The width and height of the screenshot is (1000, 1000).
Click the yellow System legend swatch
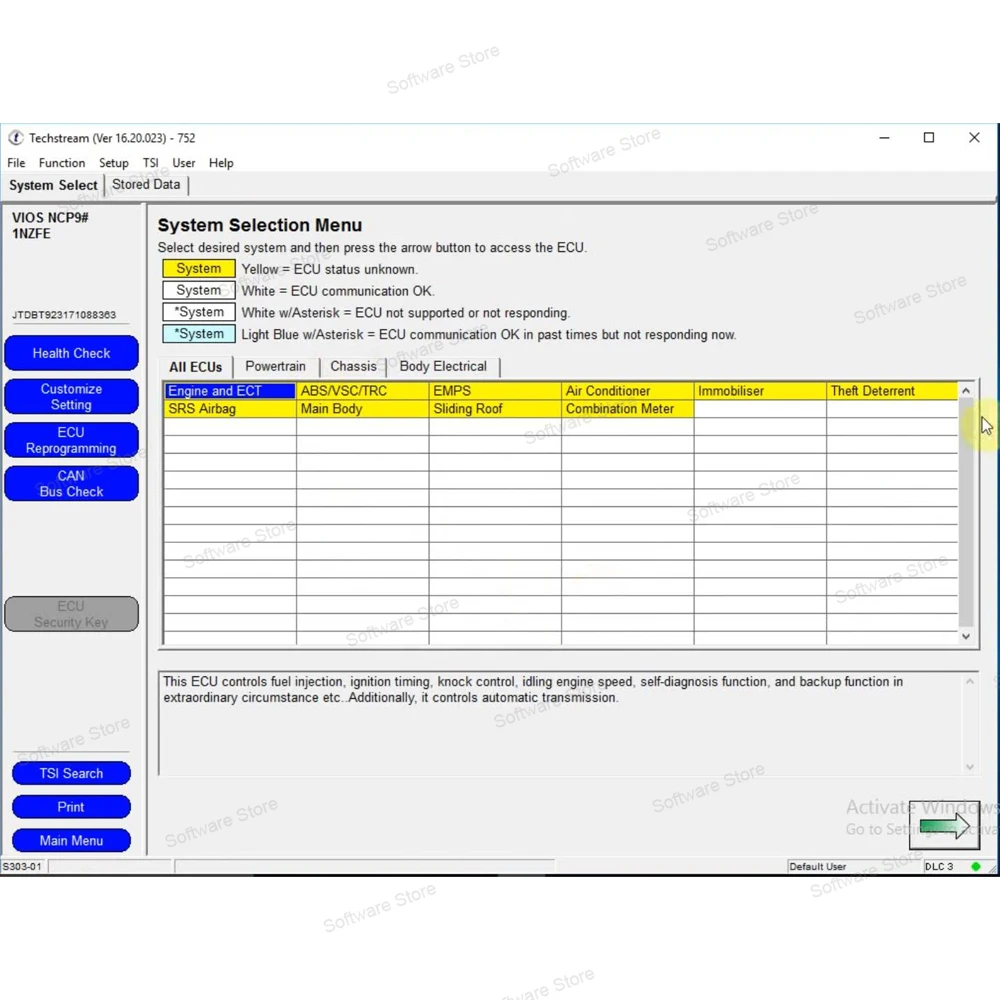[x=198, y=269]
